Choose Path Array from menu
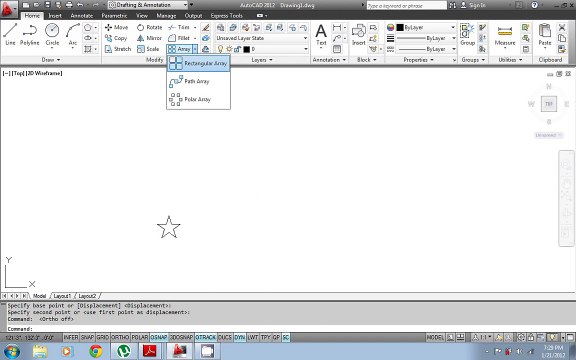This screenshot has width=576, height=360. pyautogui.click(x=198, y=81)
